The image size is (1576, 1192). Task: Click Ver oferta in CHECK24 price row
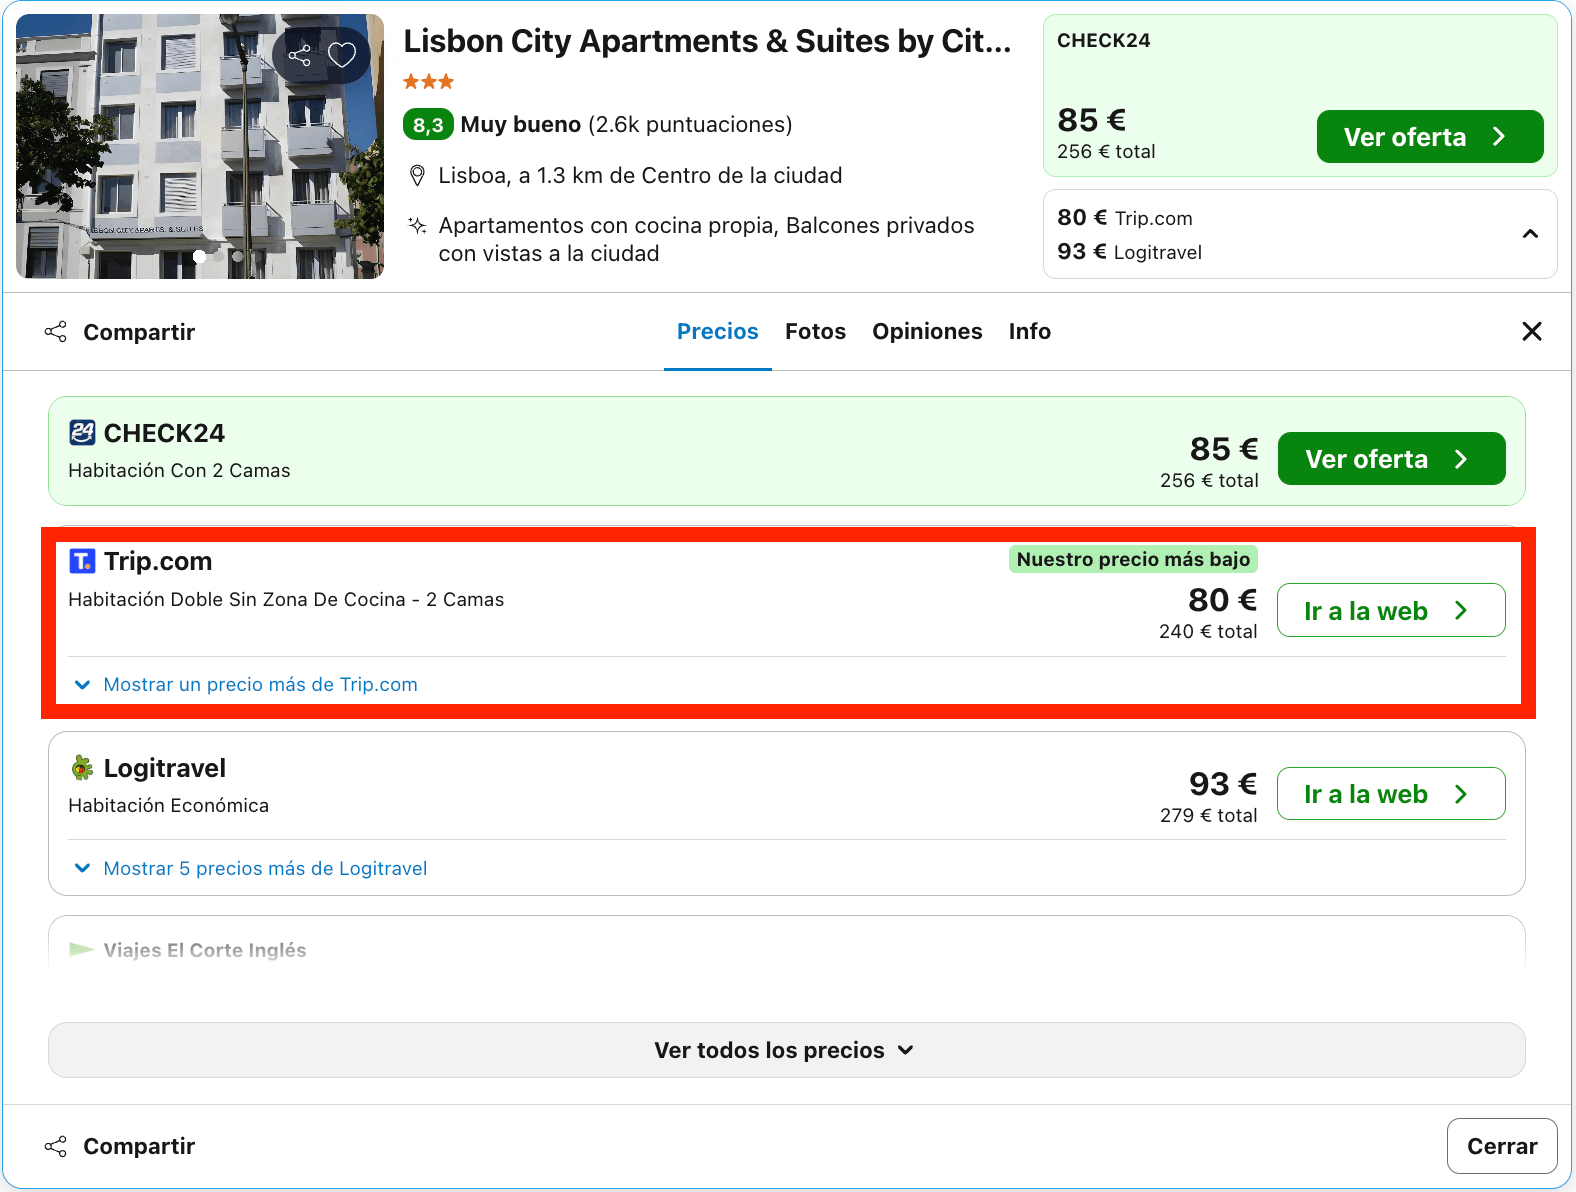1392,459
